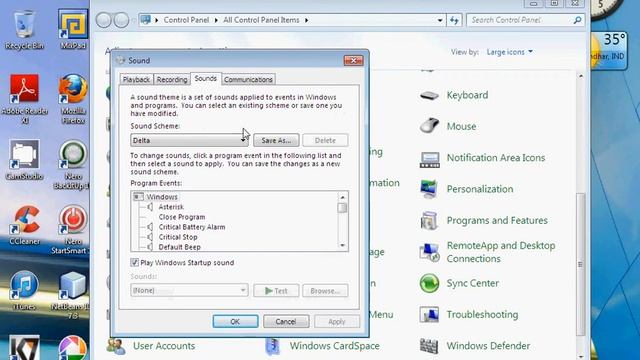Screen dimensions: 640x360
Task: Select the Critical Stop event
Action: coord(178,237)
